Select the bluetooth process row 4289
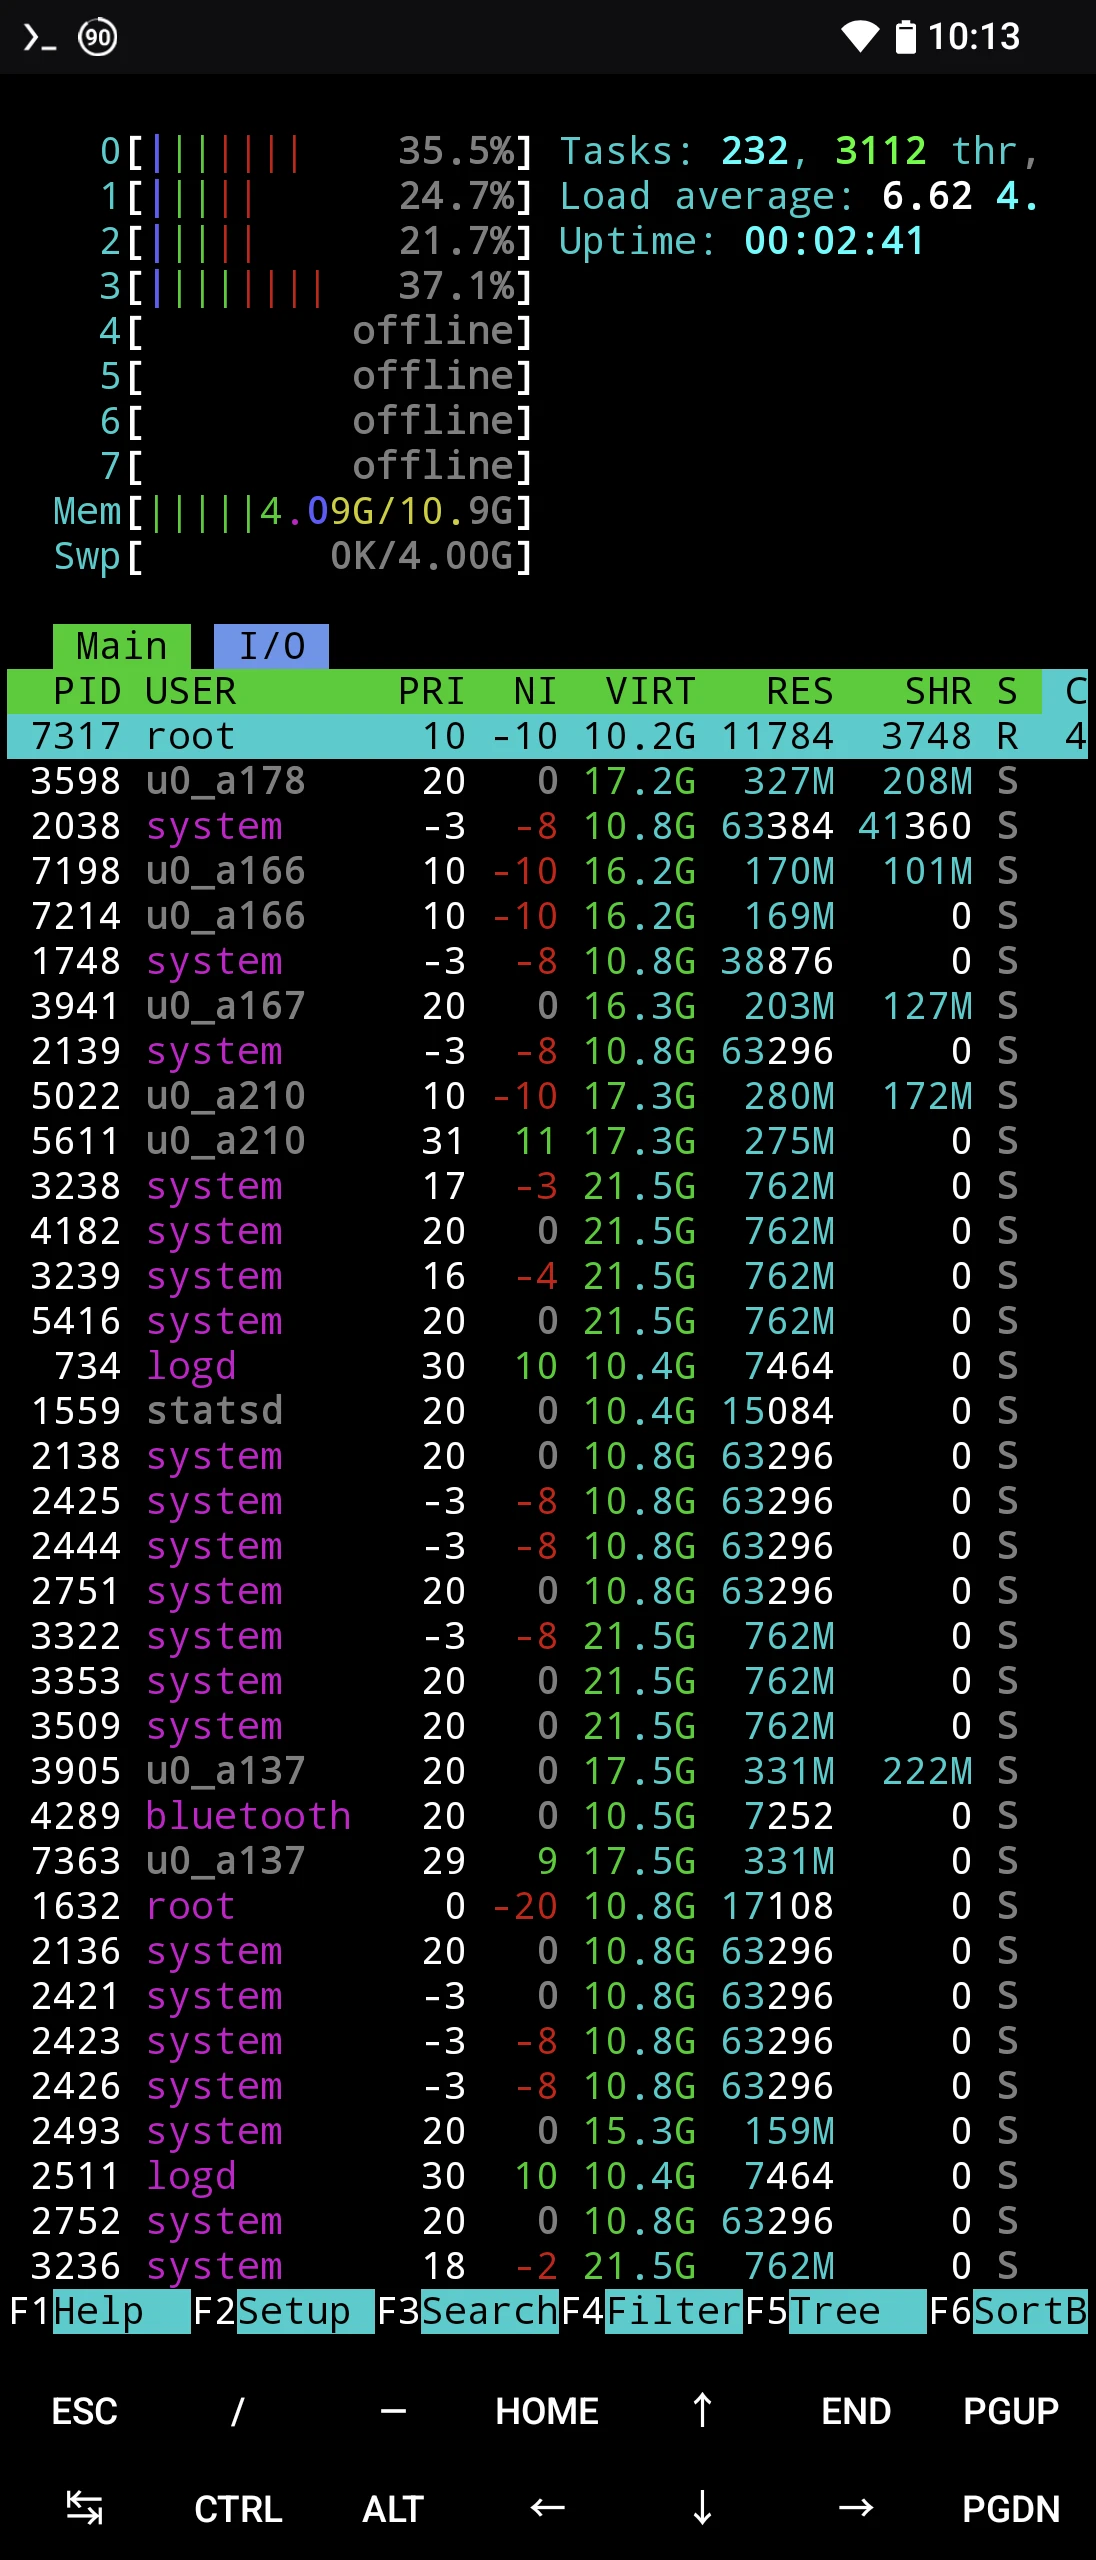The image size is (1096, 2560). [500, 1816]
